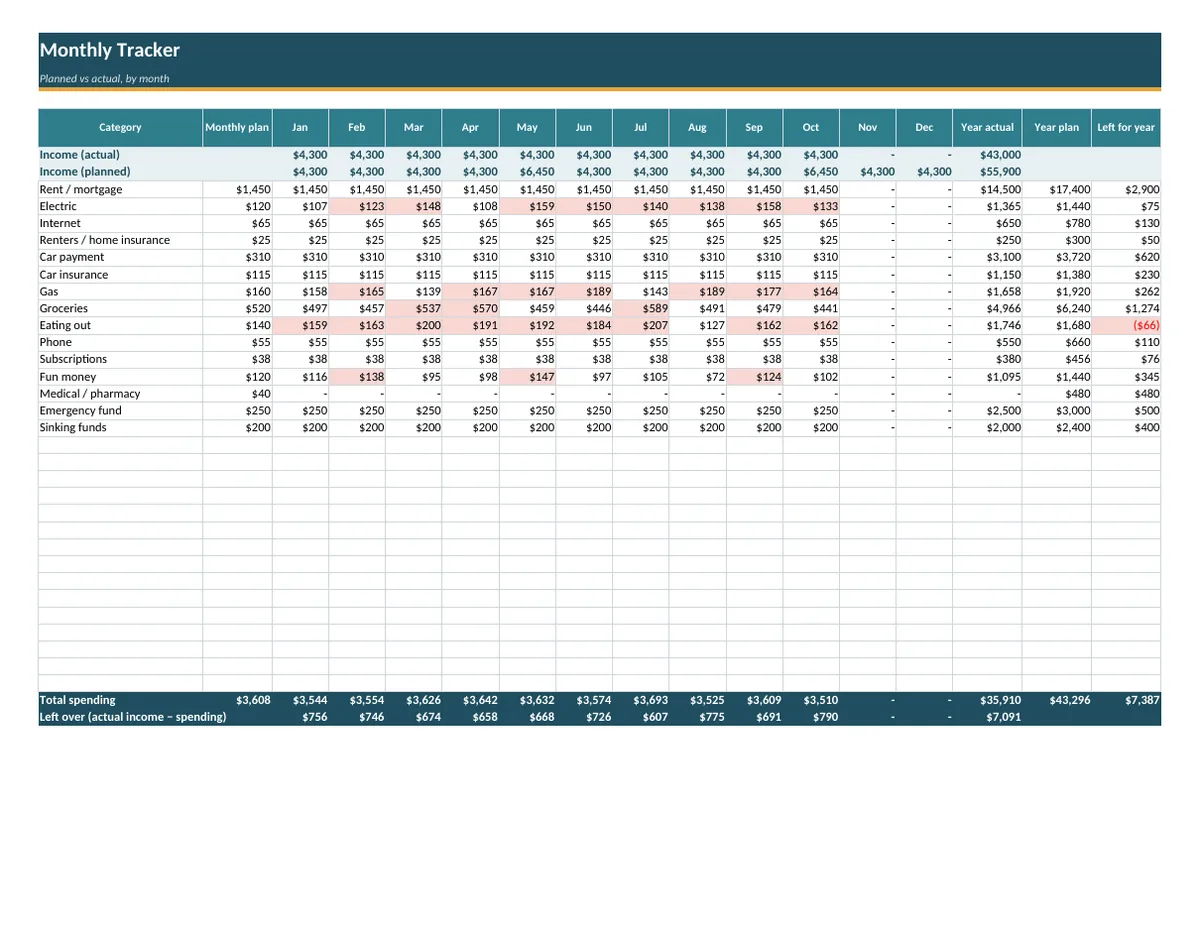Viewport: 1200px width, 927px height.
Task: Select the "Subscriptions" row label
Action: coord(73,359)
